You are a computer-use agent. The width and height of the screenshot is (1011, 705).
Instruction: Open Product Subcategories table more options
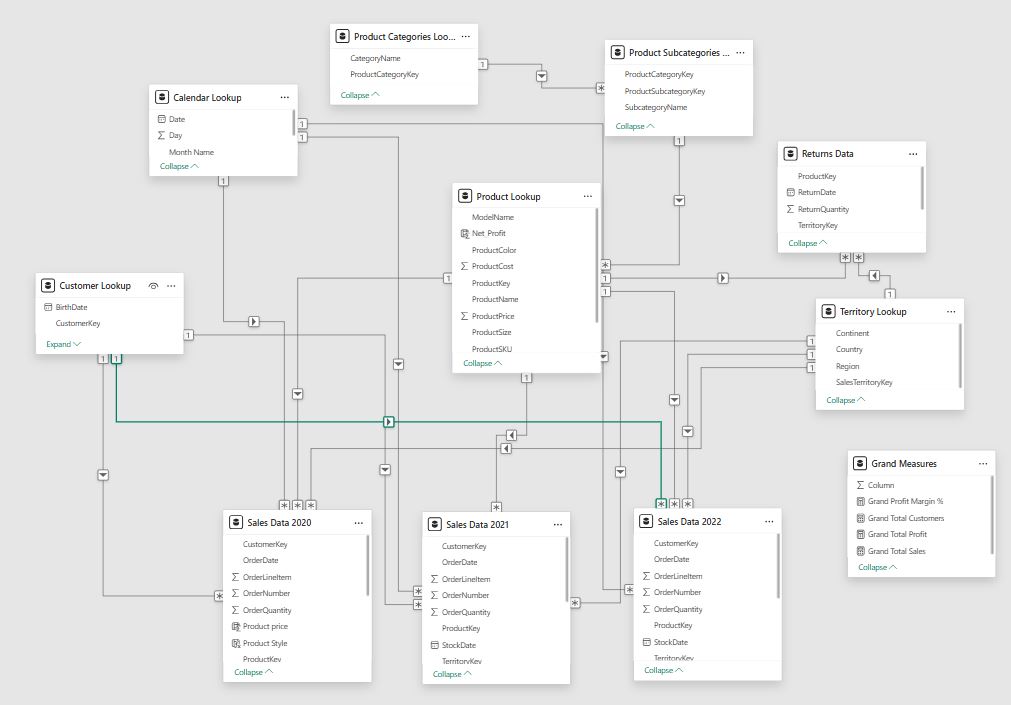(x=740, y=53)
